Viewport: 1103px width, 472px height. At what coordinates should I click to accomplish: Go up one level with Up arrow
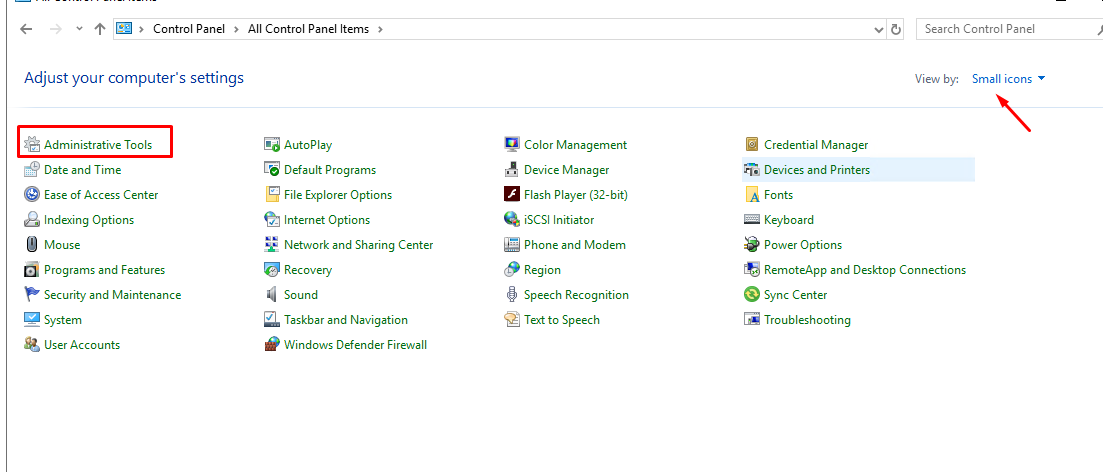coord(100,29)
